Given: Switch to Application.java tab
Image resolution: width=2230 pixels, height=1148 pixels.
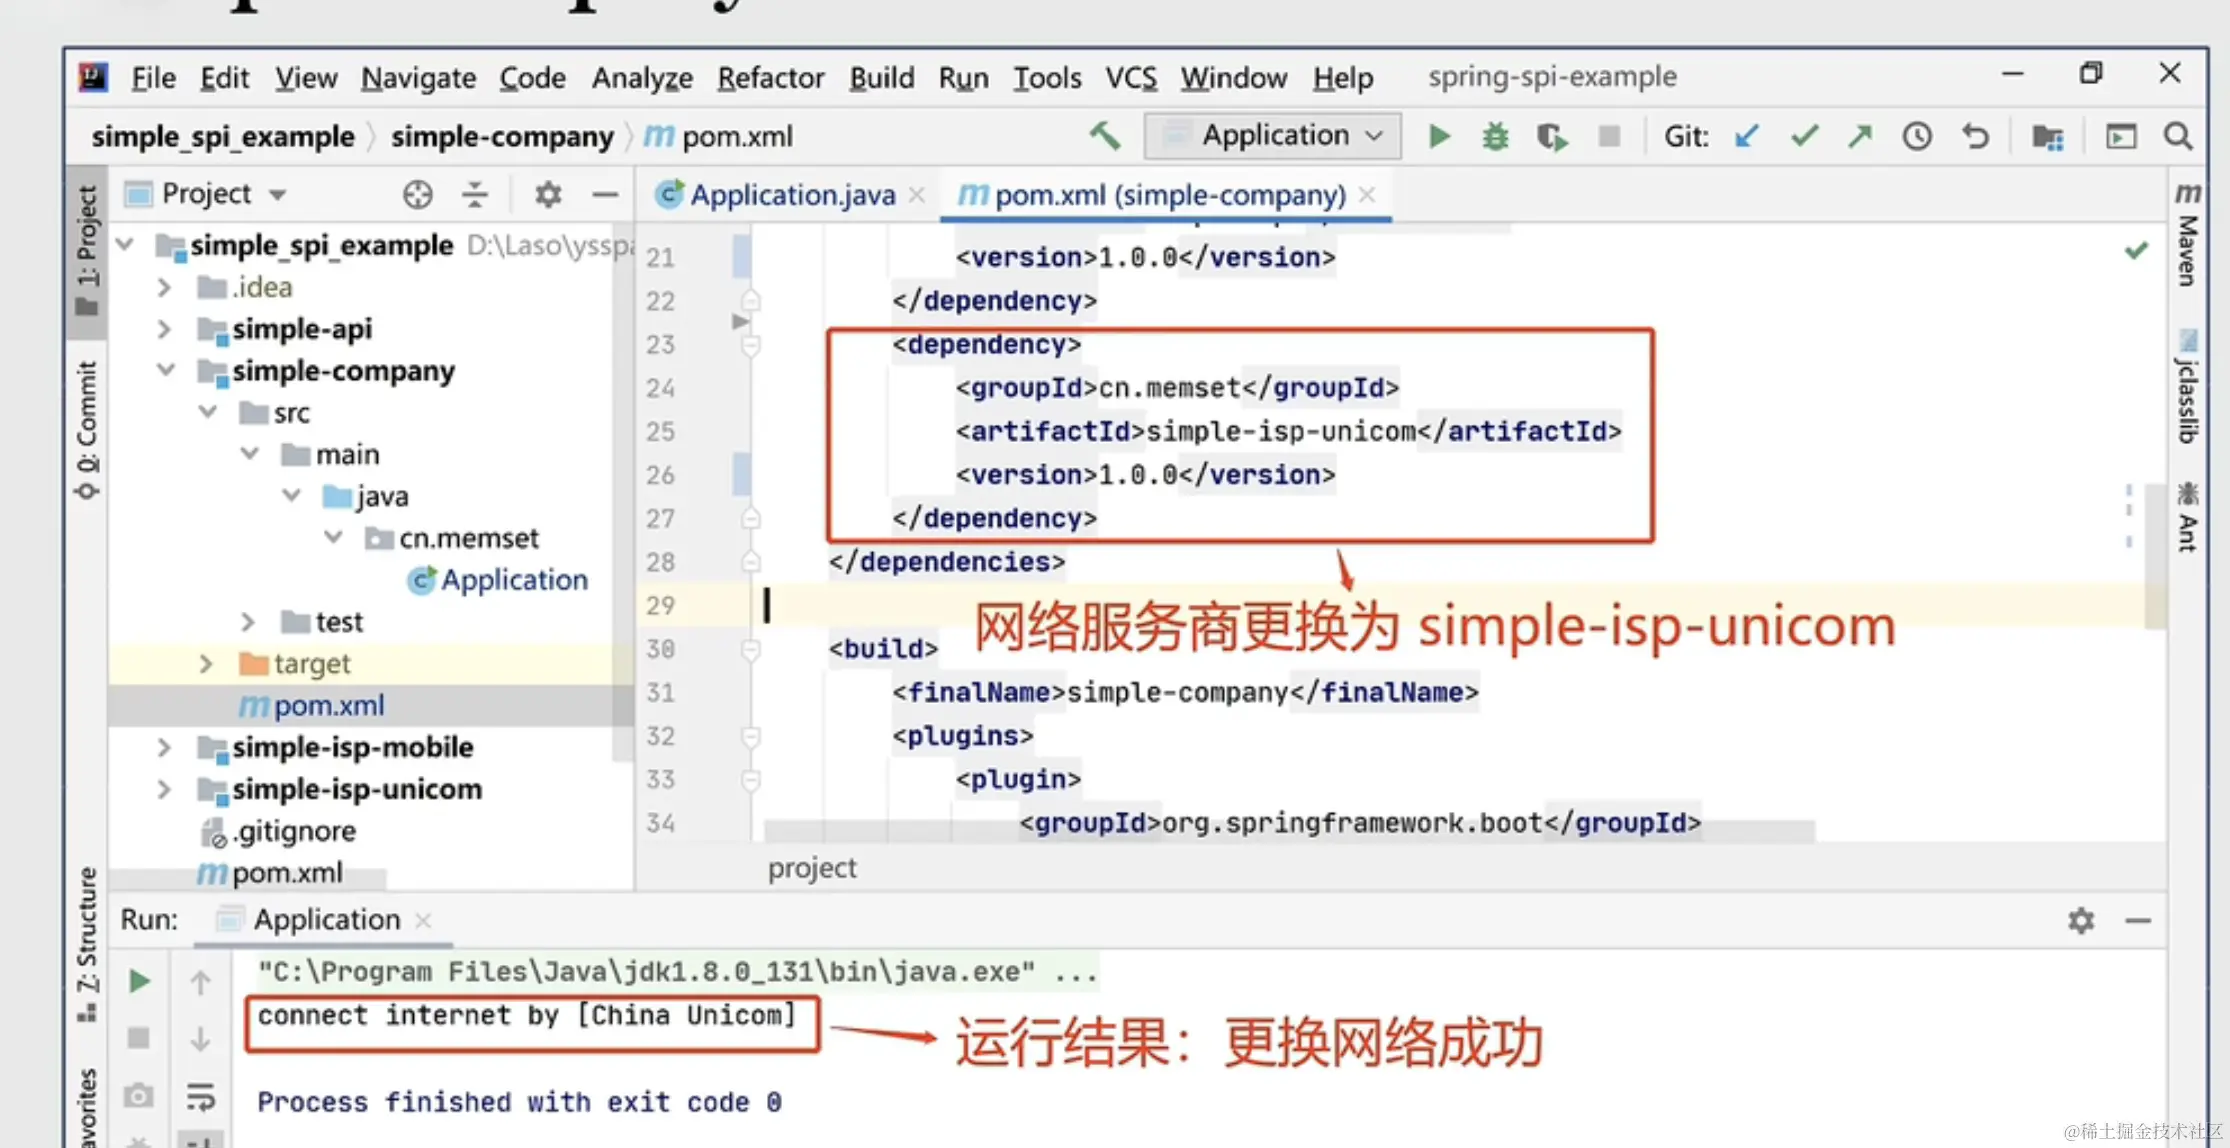Looking at the screenshot, I should pos(791,195).
